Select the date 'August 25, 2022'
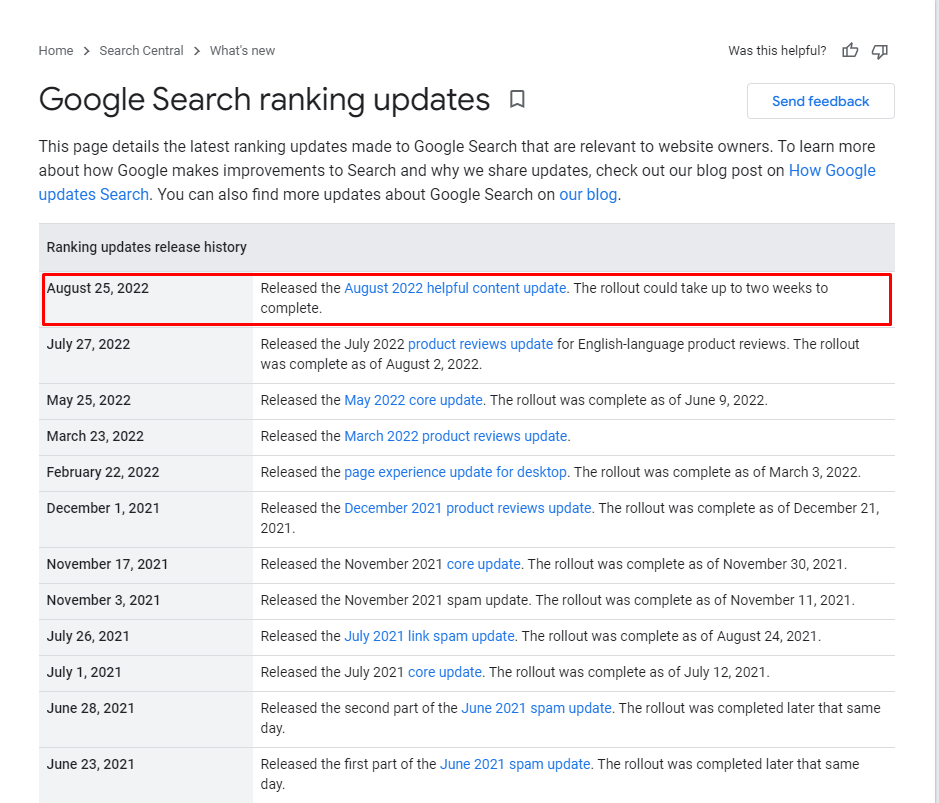 point(98,288)
